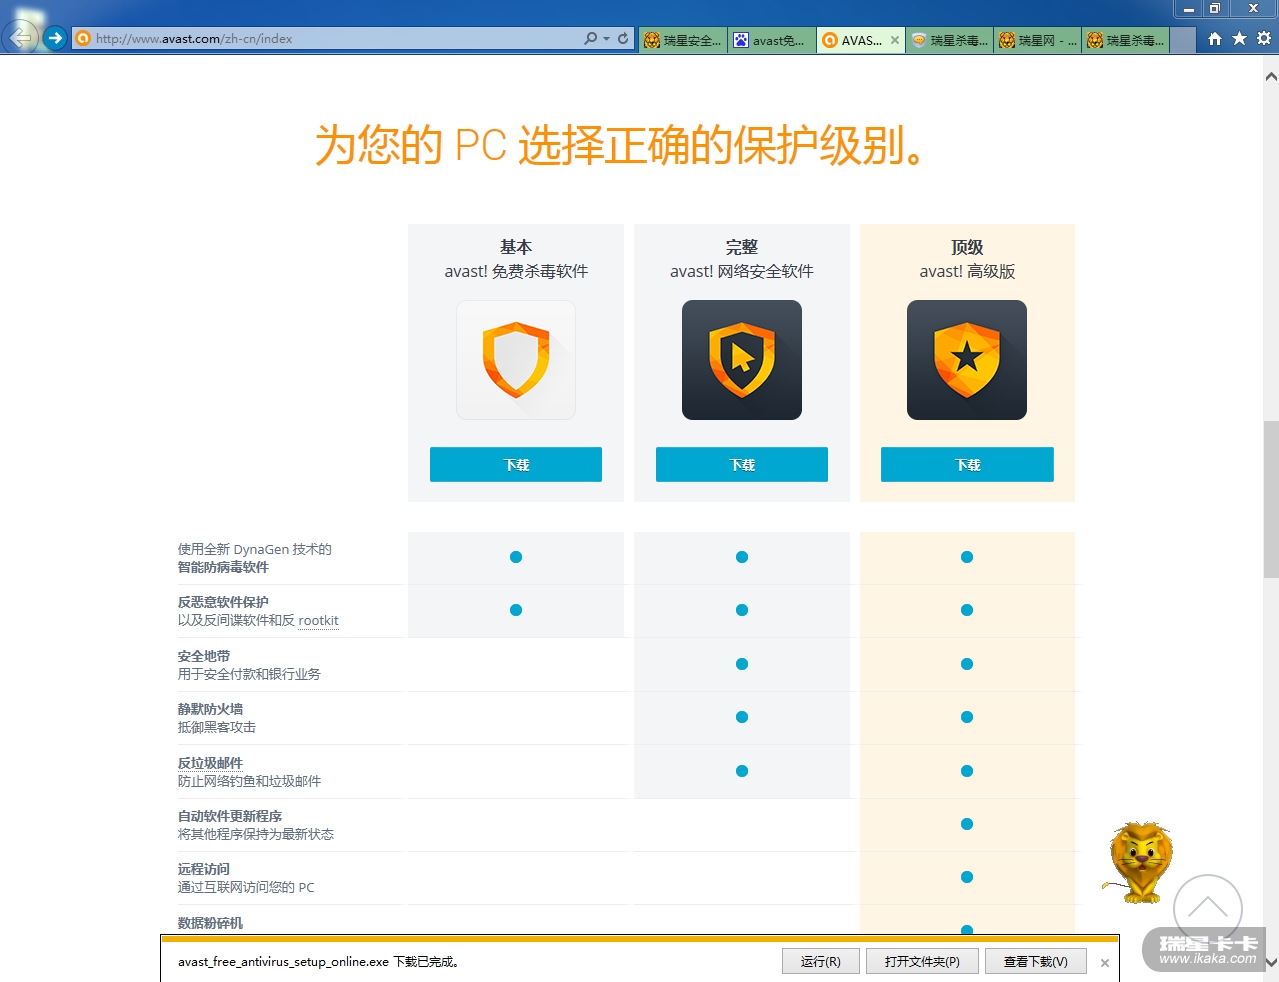Refresh the page with the reload icon

pos(623,39)
